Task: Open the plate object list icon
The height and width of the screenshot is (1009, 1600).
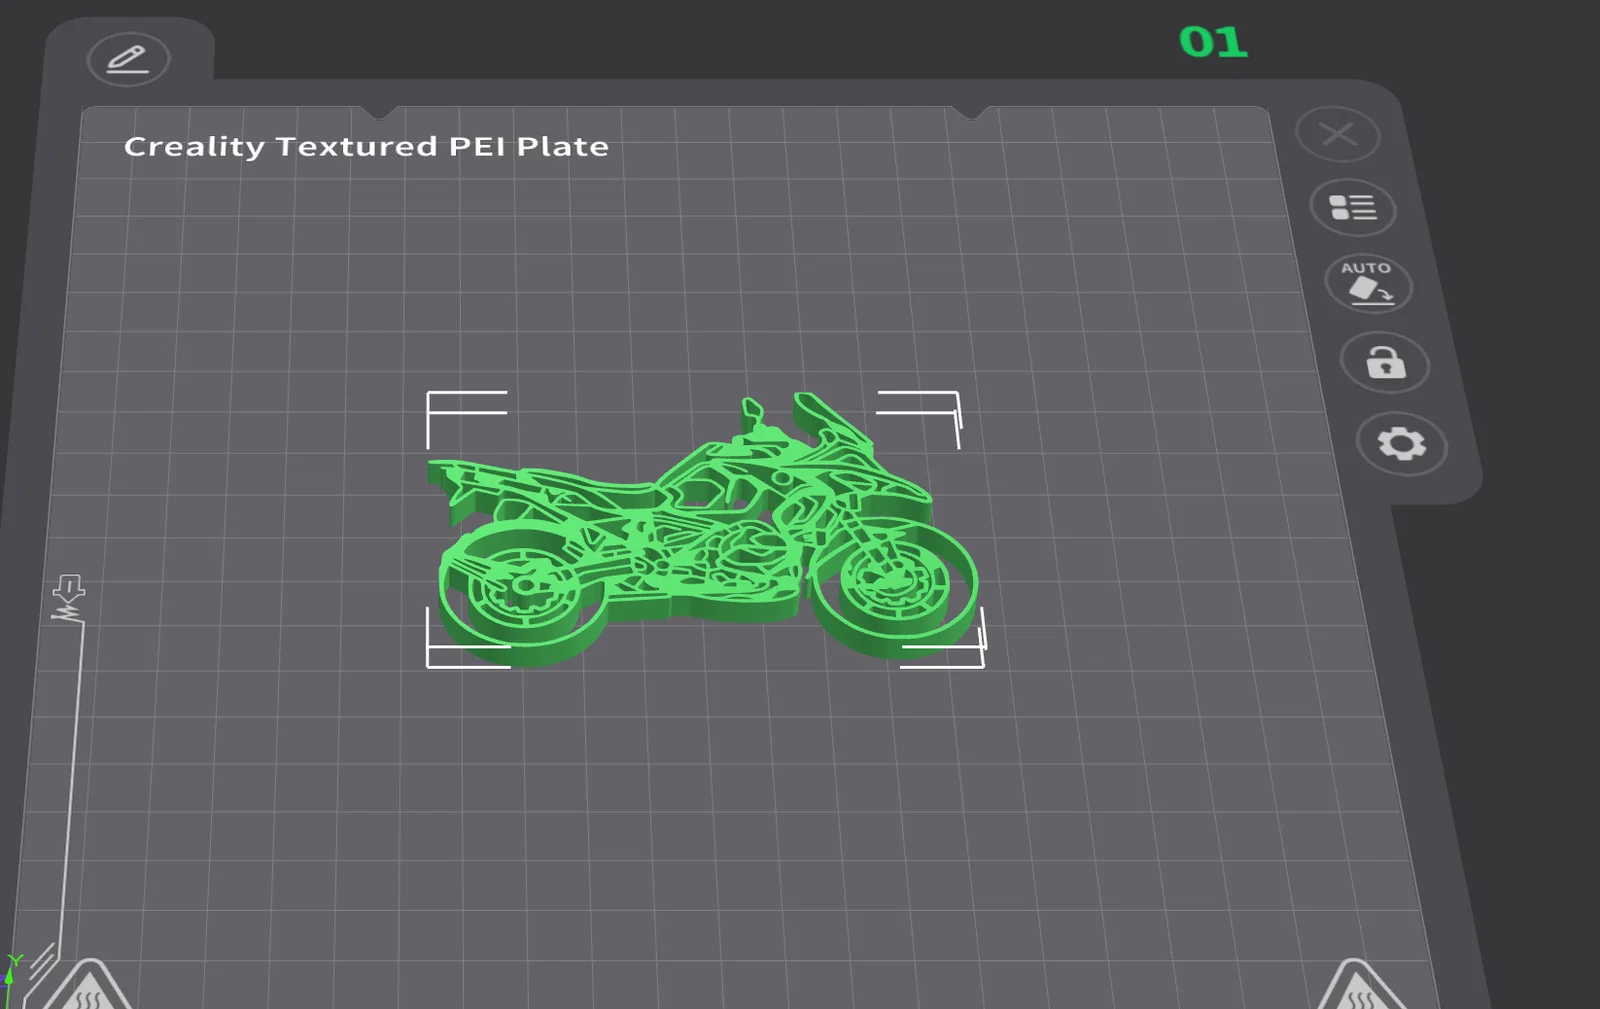Action: pyautogui.click(x=1353, y=208)
